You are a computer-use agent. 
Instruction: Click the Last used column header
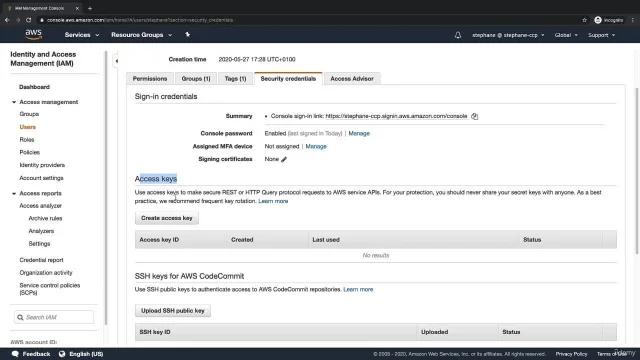[x=413, y=240]
